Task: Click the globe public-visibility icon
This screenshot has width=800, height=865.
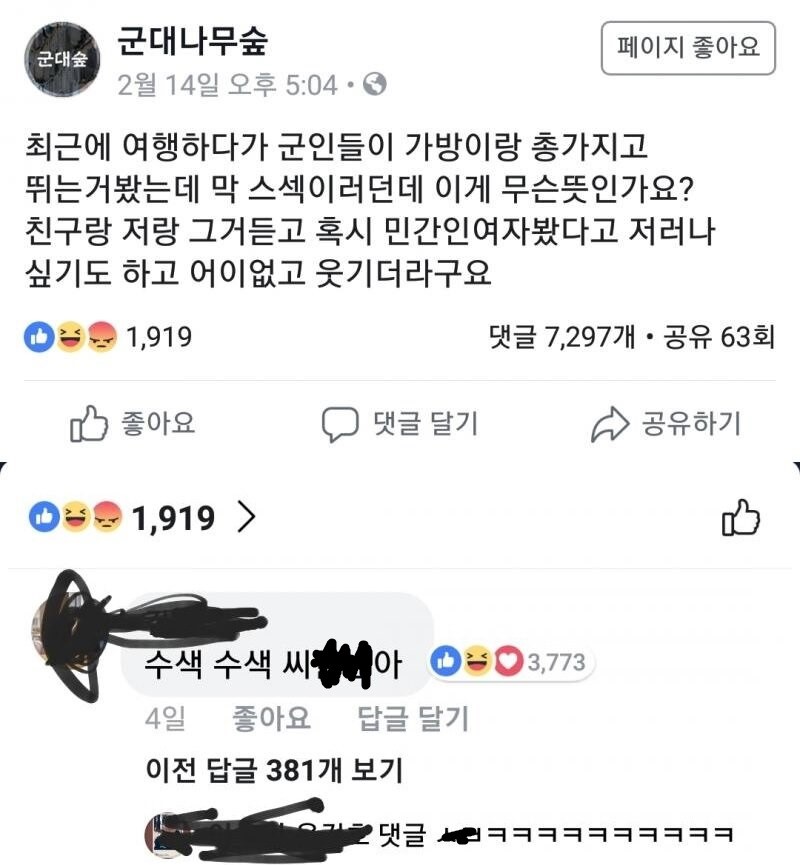Action: click(x=375, y=84)
